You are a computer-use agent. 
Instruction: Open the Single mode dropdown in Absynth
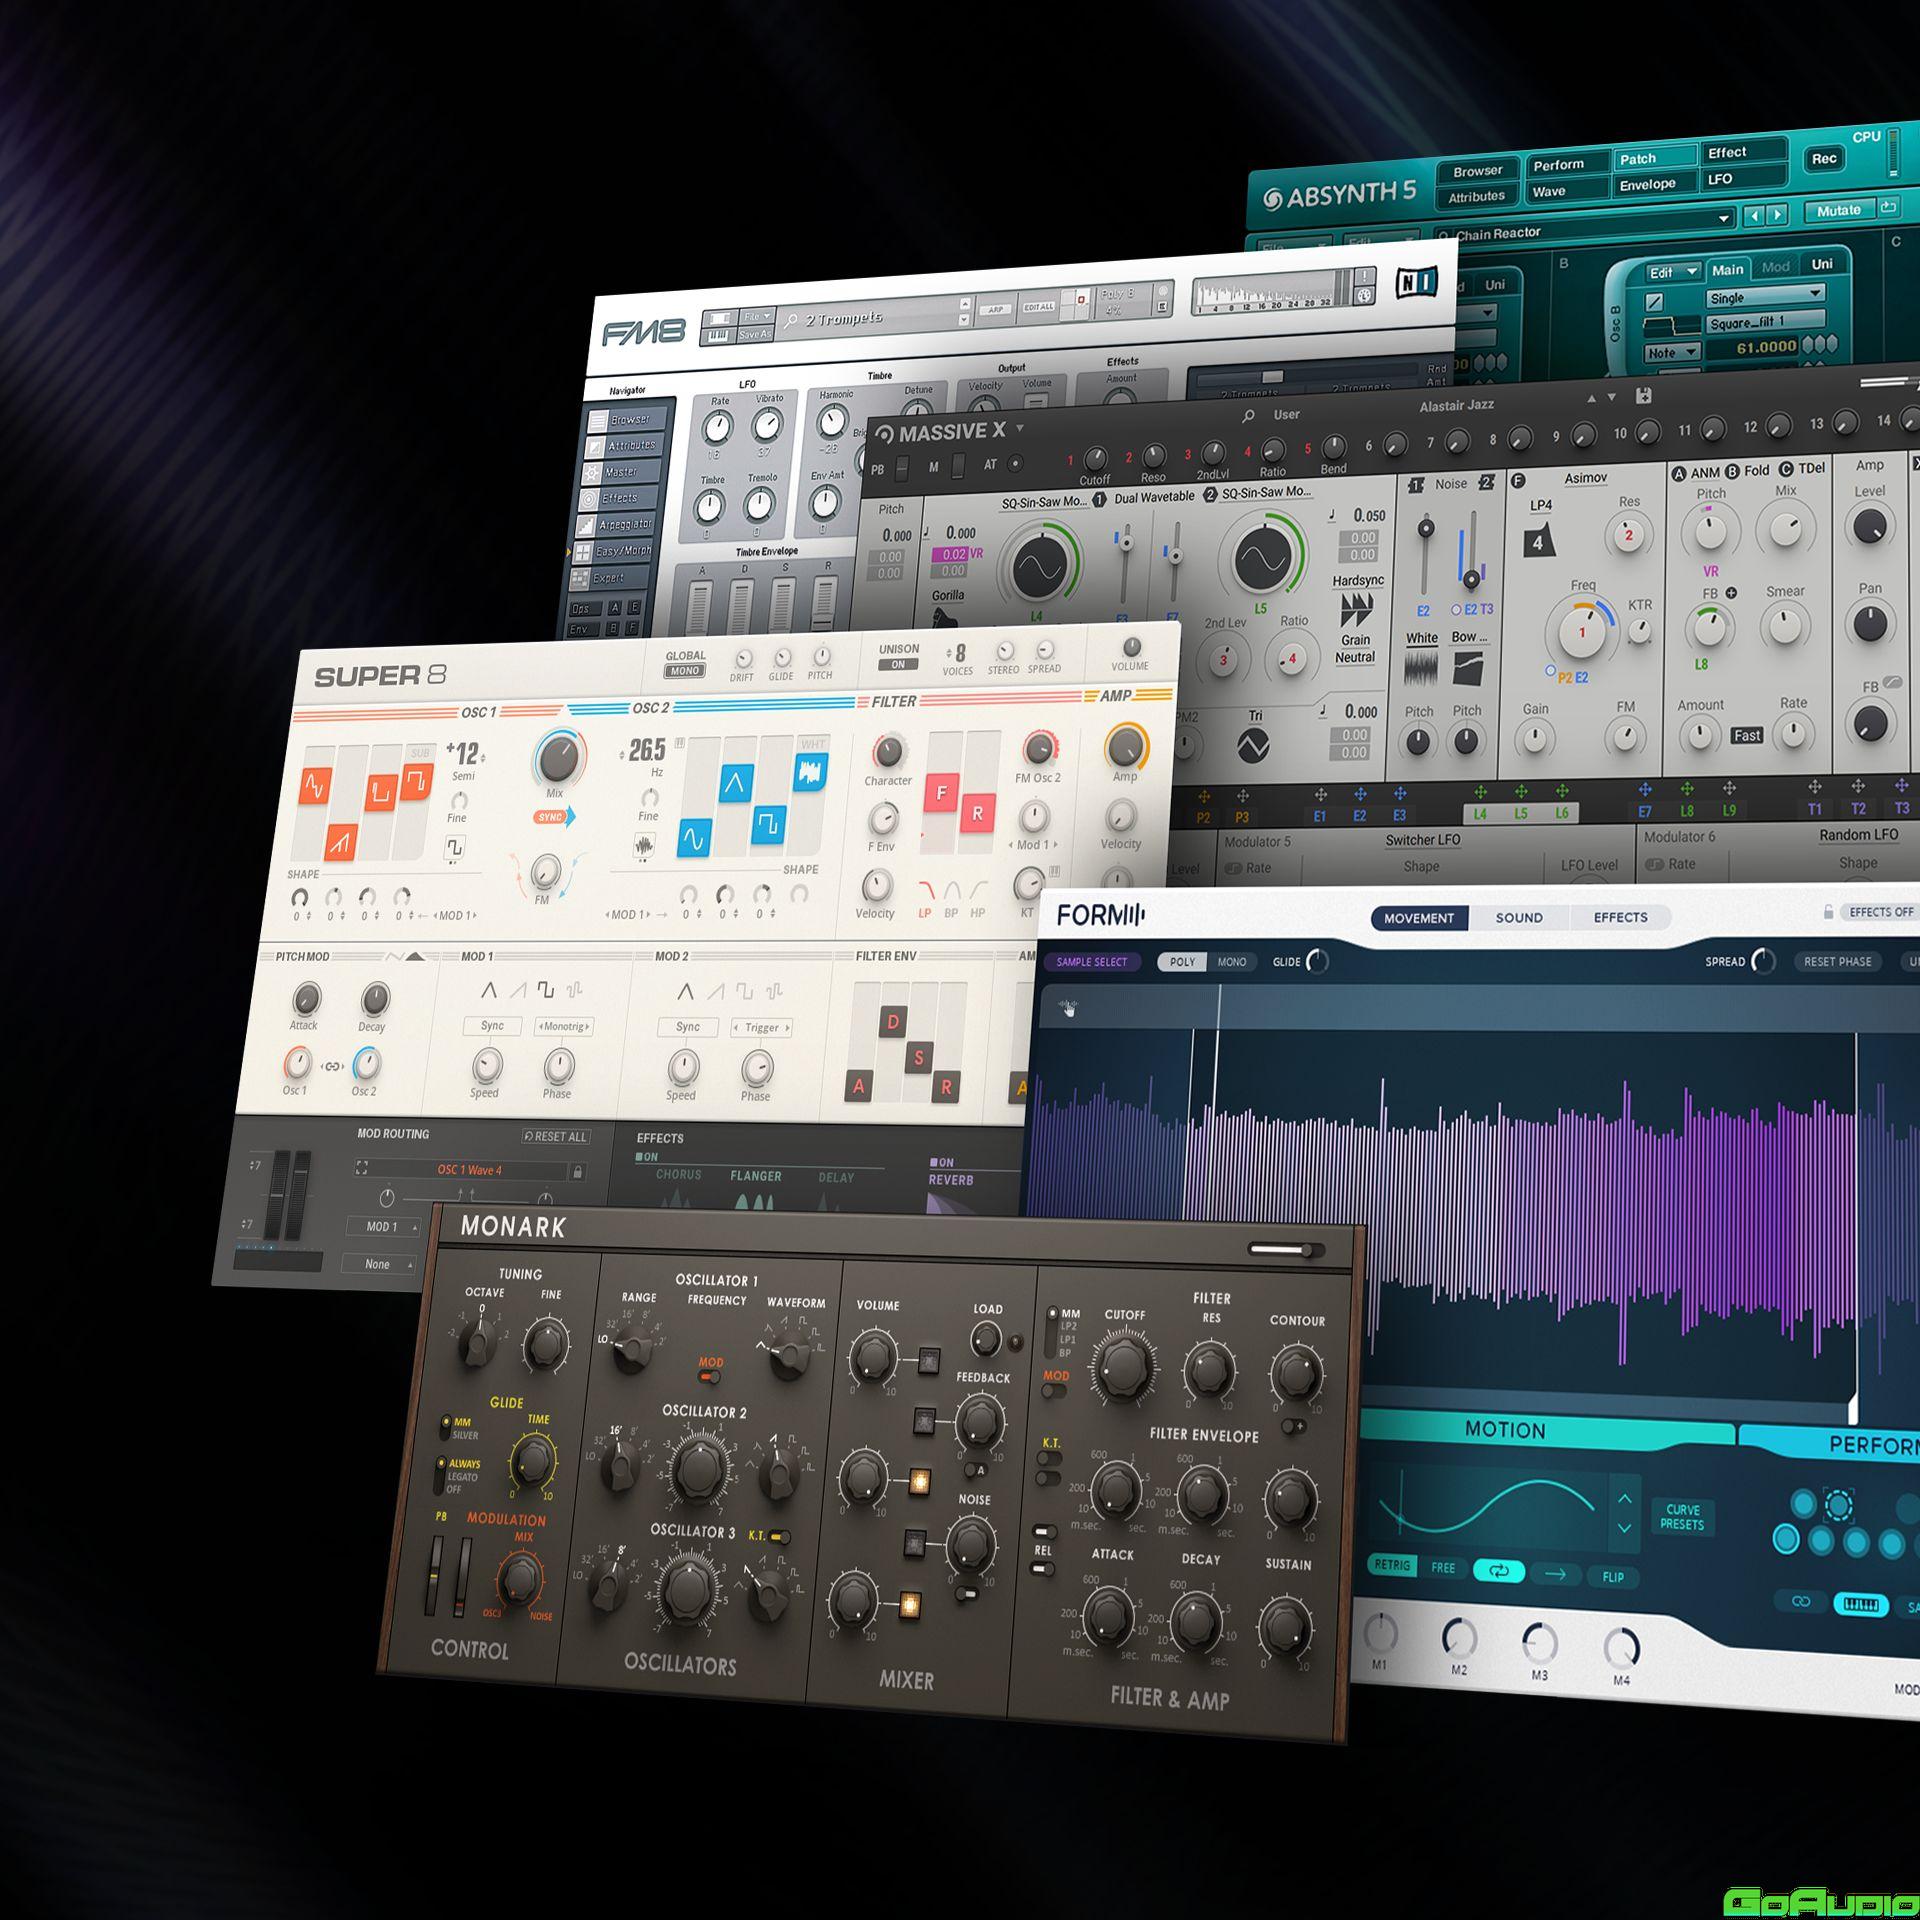pos(1766,296)
